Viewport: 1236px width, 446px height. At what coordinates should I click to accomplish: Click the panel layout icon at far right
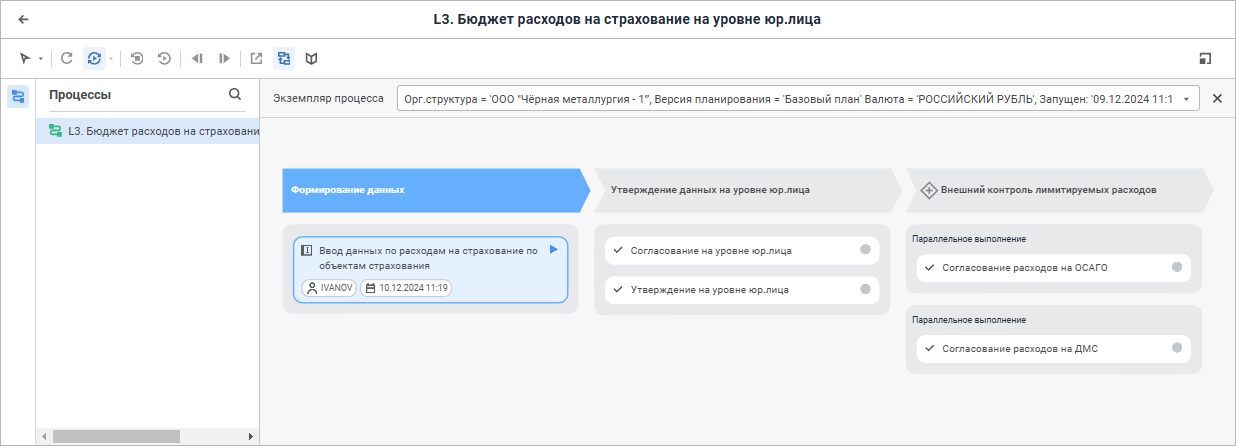1206,59
